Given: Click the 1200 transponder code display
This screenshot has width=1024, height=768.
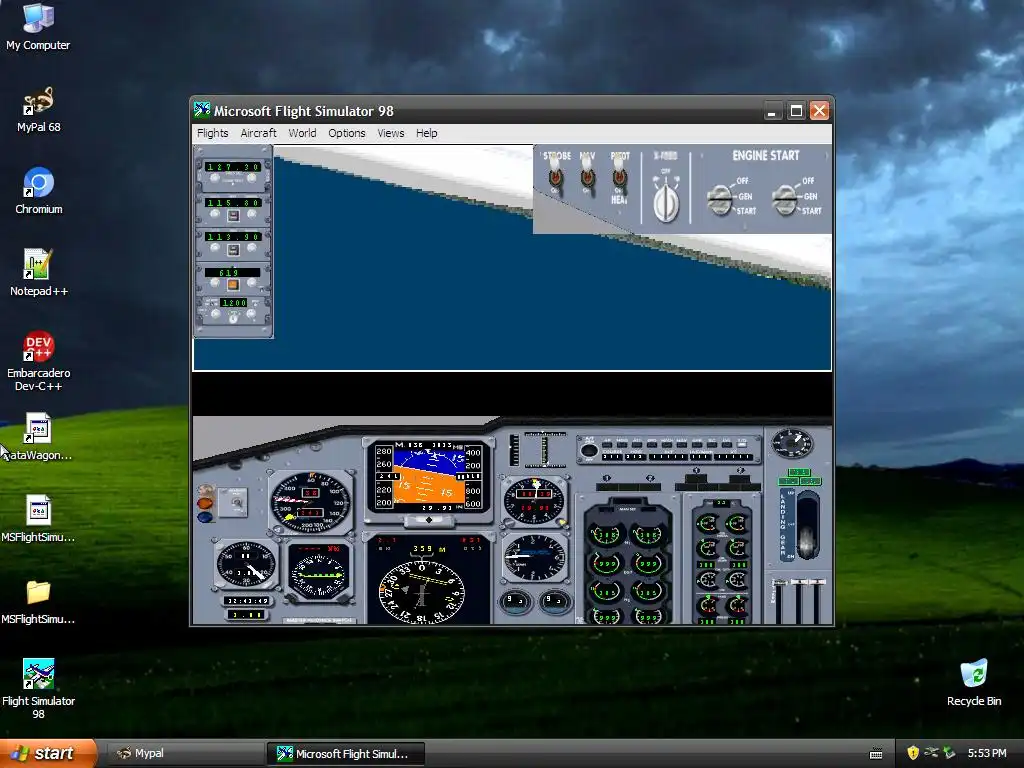Looking at the screenshot, I should (x=234, y=303).
